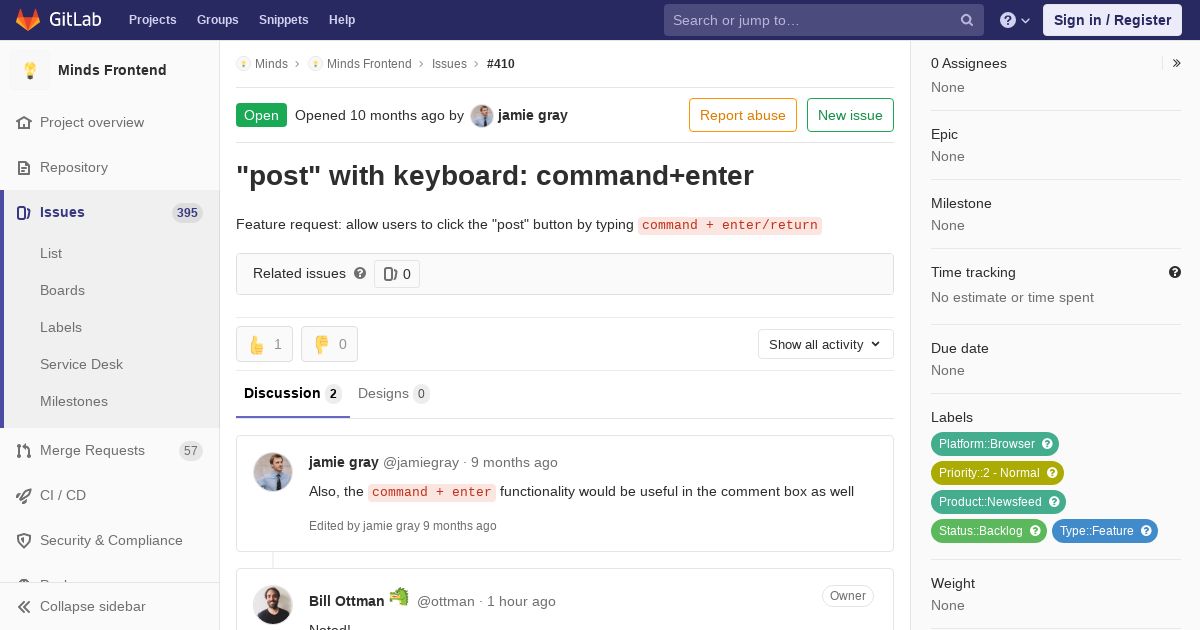Open @jamiegray username link in comment
Screen dimensions: 1200x630
421,462
